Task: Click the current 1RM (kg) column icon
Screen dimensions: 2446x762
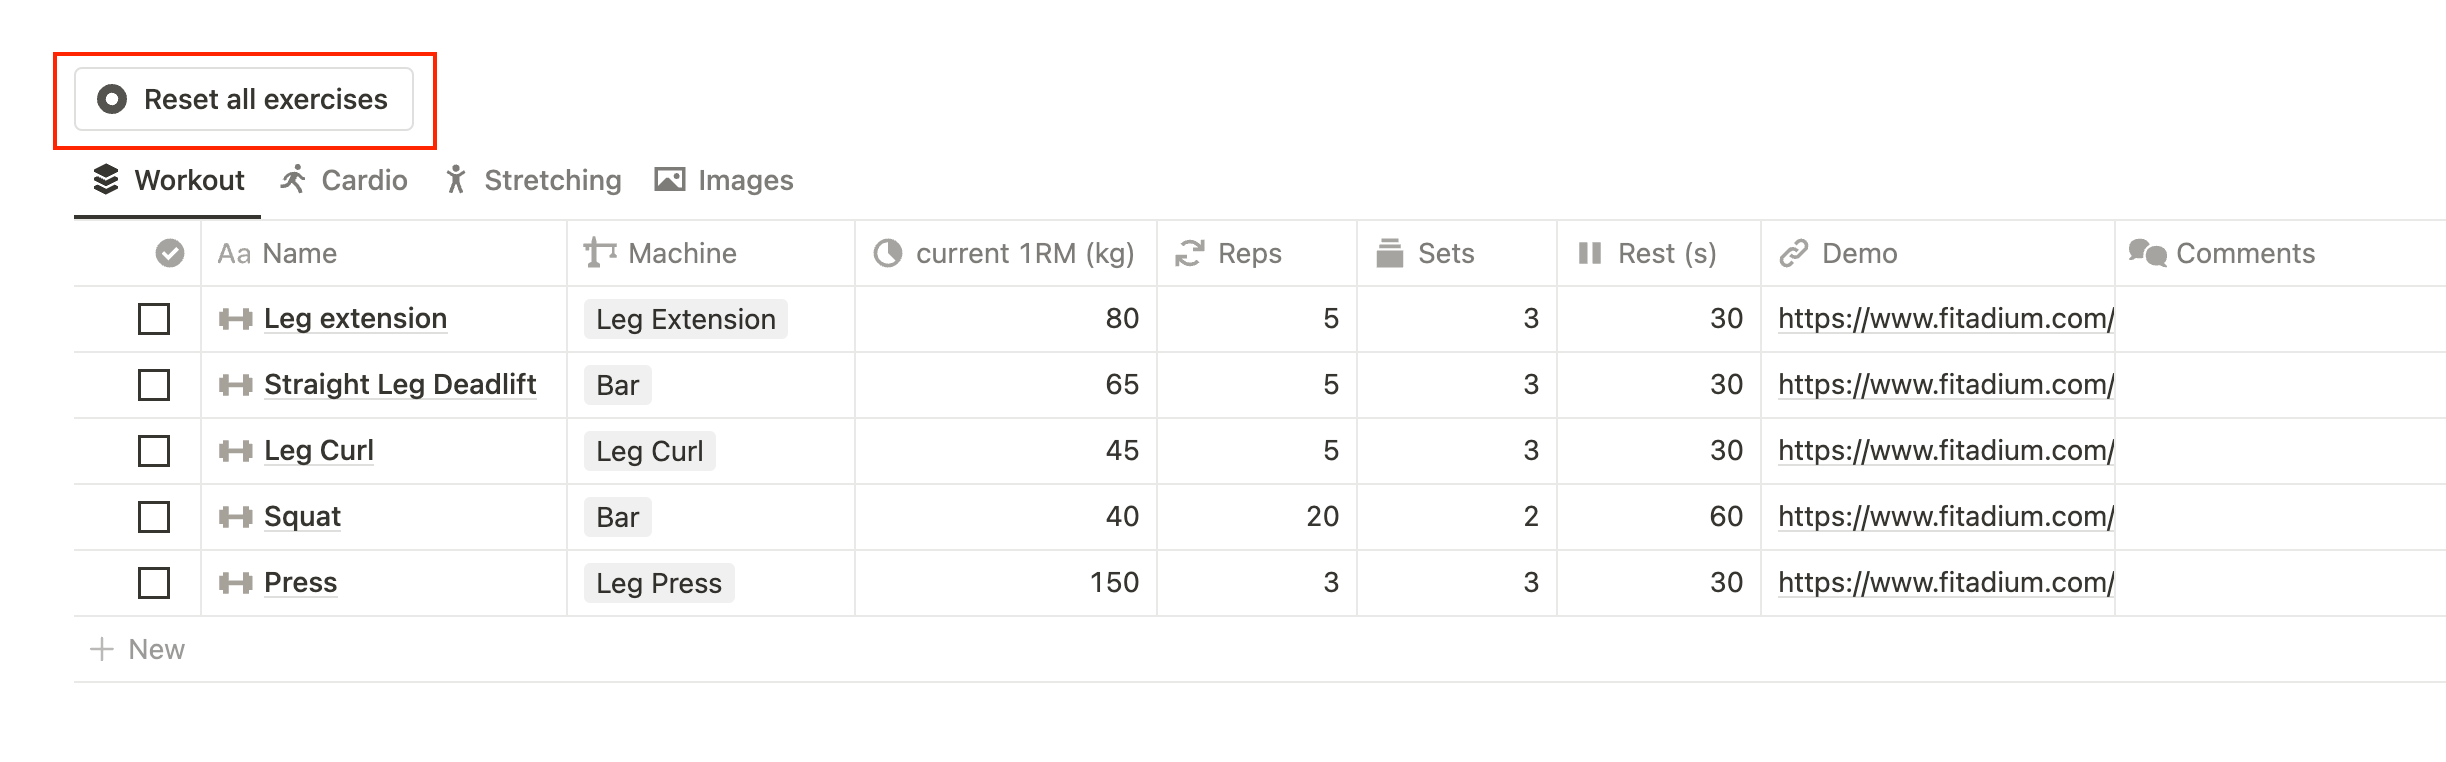Action: (888, 253)
